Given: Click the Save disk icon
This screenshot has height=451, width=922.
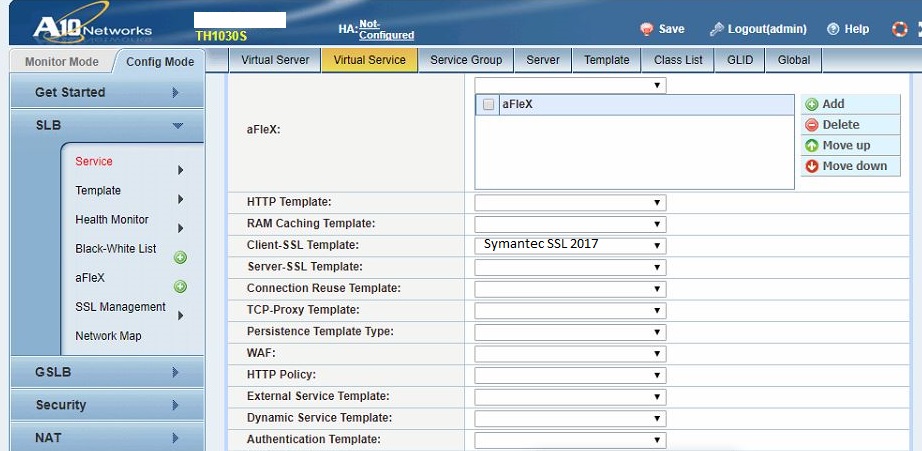Looking at the screenshot, I should 646,29.
